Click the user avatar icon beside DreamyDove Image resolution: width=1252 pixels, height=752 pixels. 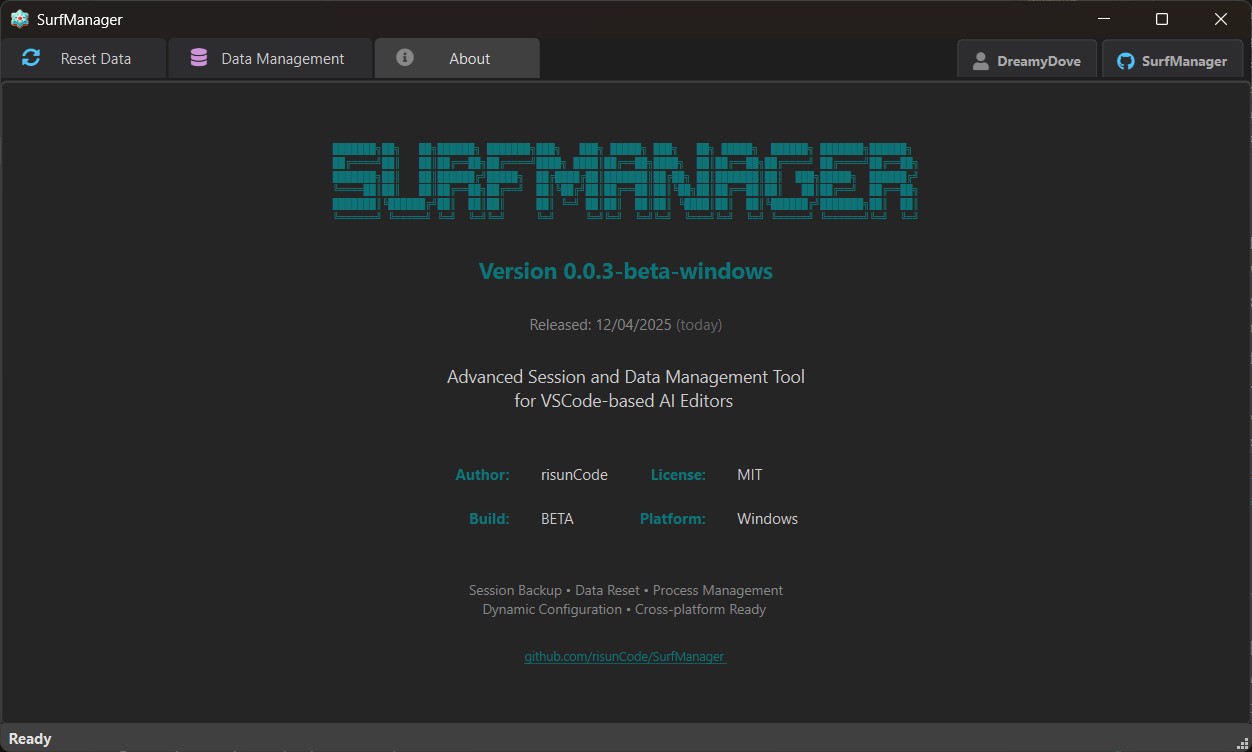coord(981,61)
